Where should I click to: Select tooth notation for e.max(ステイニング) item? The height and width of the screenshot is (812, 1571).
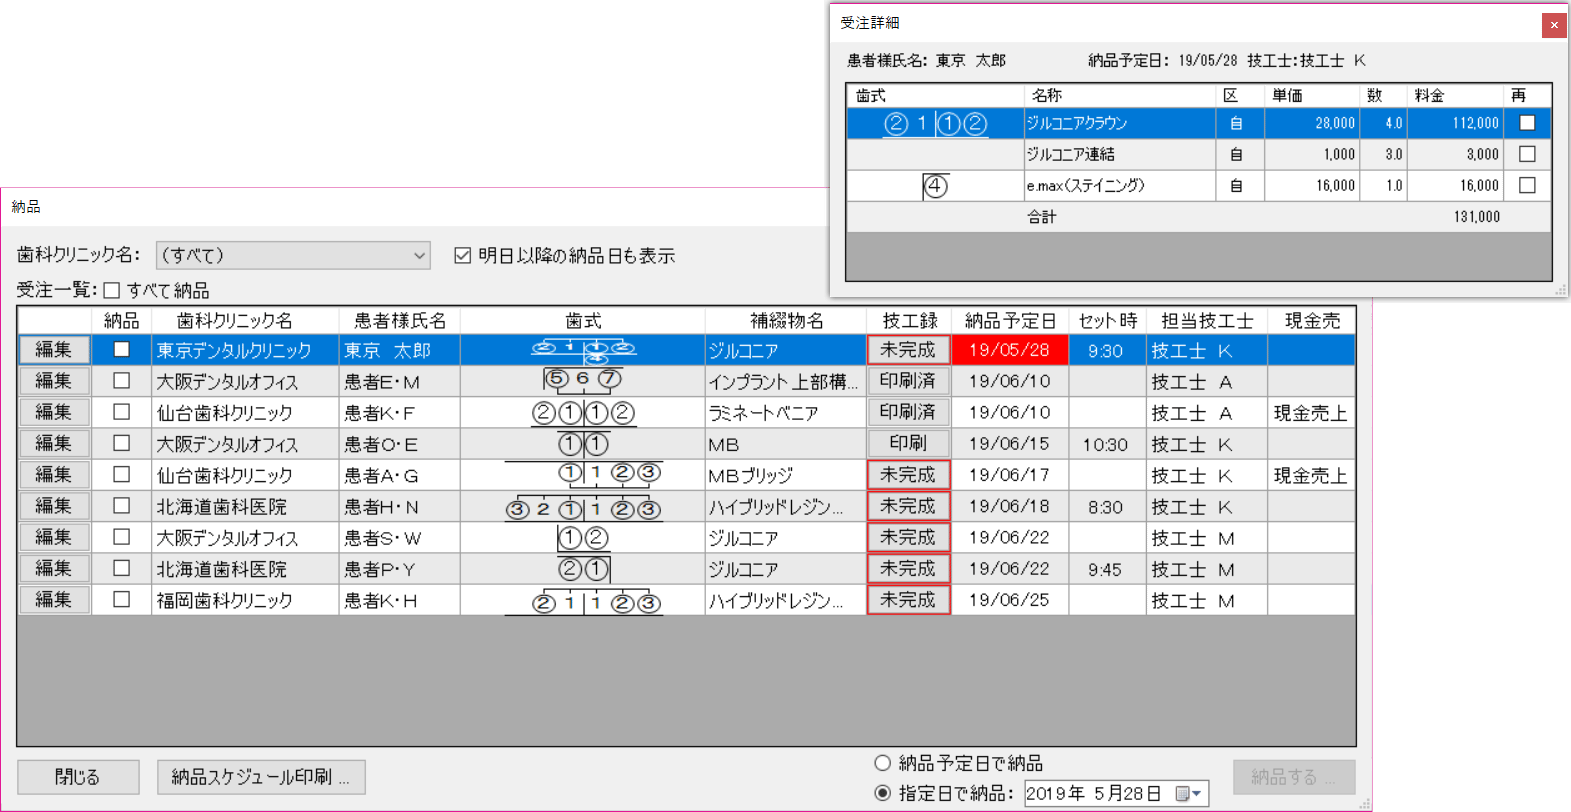934,186
